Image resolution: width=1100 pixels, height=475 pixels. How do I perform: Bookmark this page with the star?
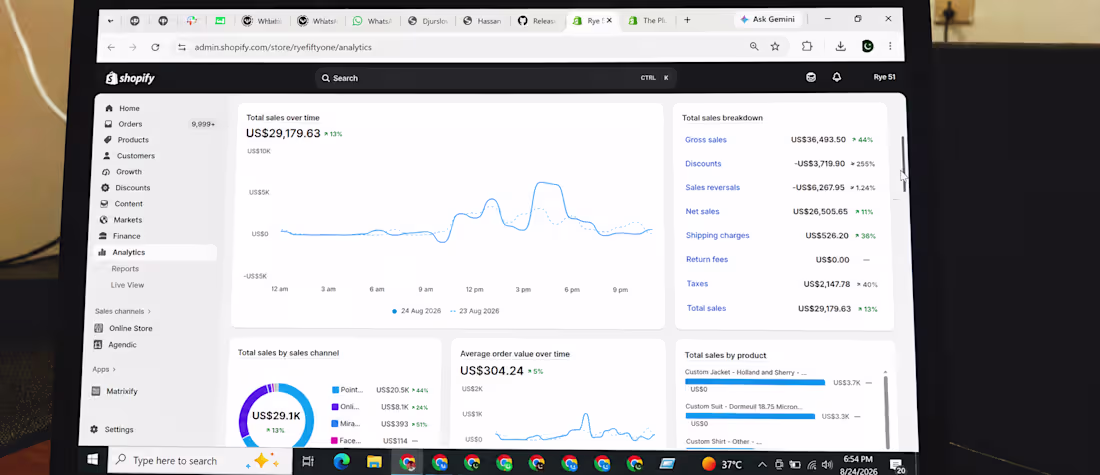[774, 46]
